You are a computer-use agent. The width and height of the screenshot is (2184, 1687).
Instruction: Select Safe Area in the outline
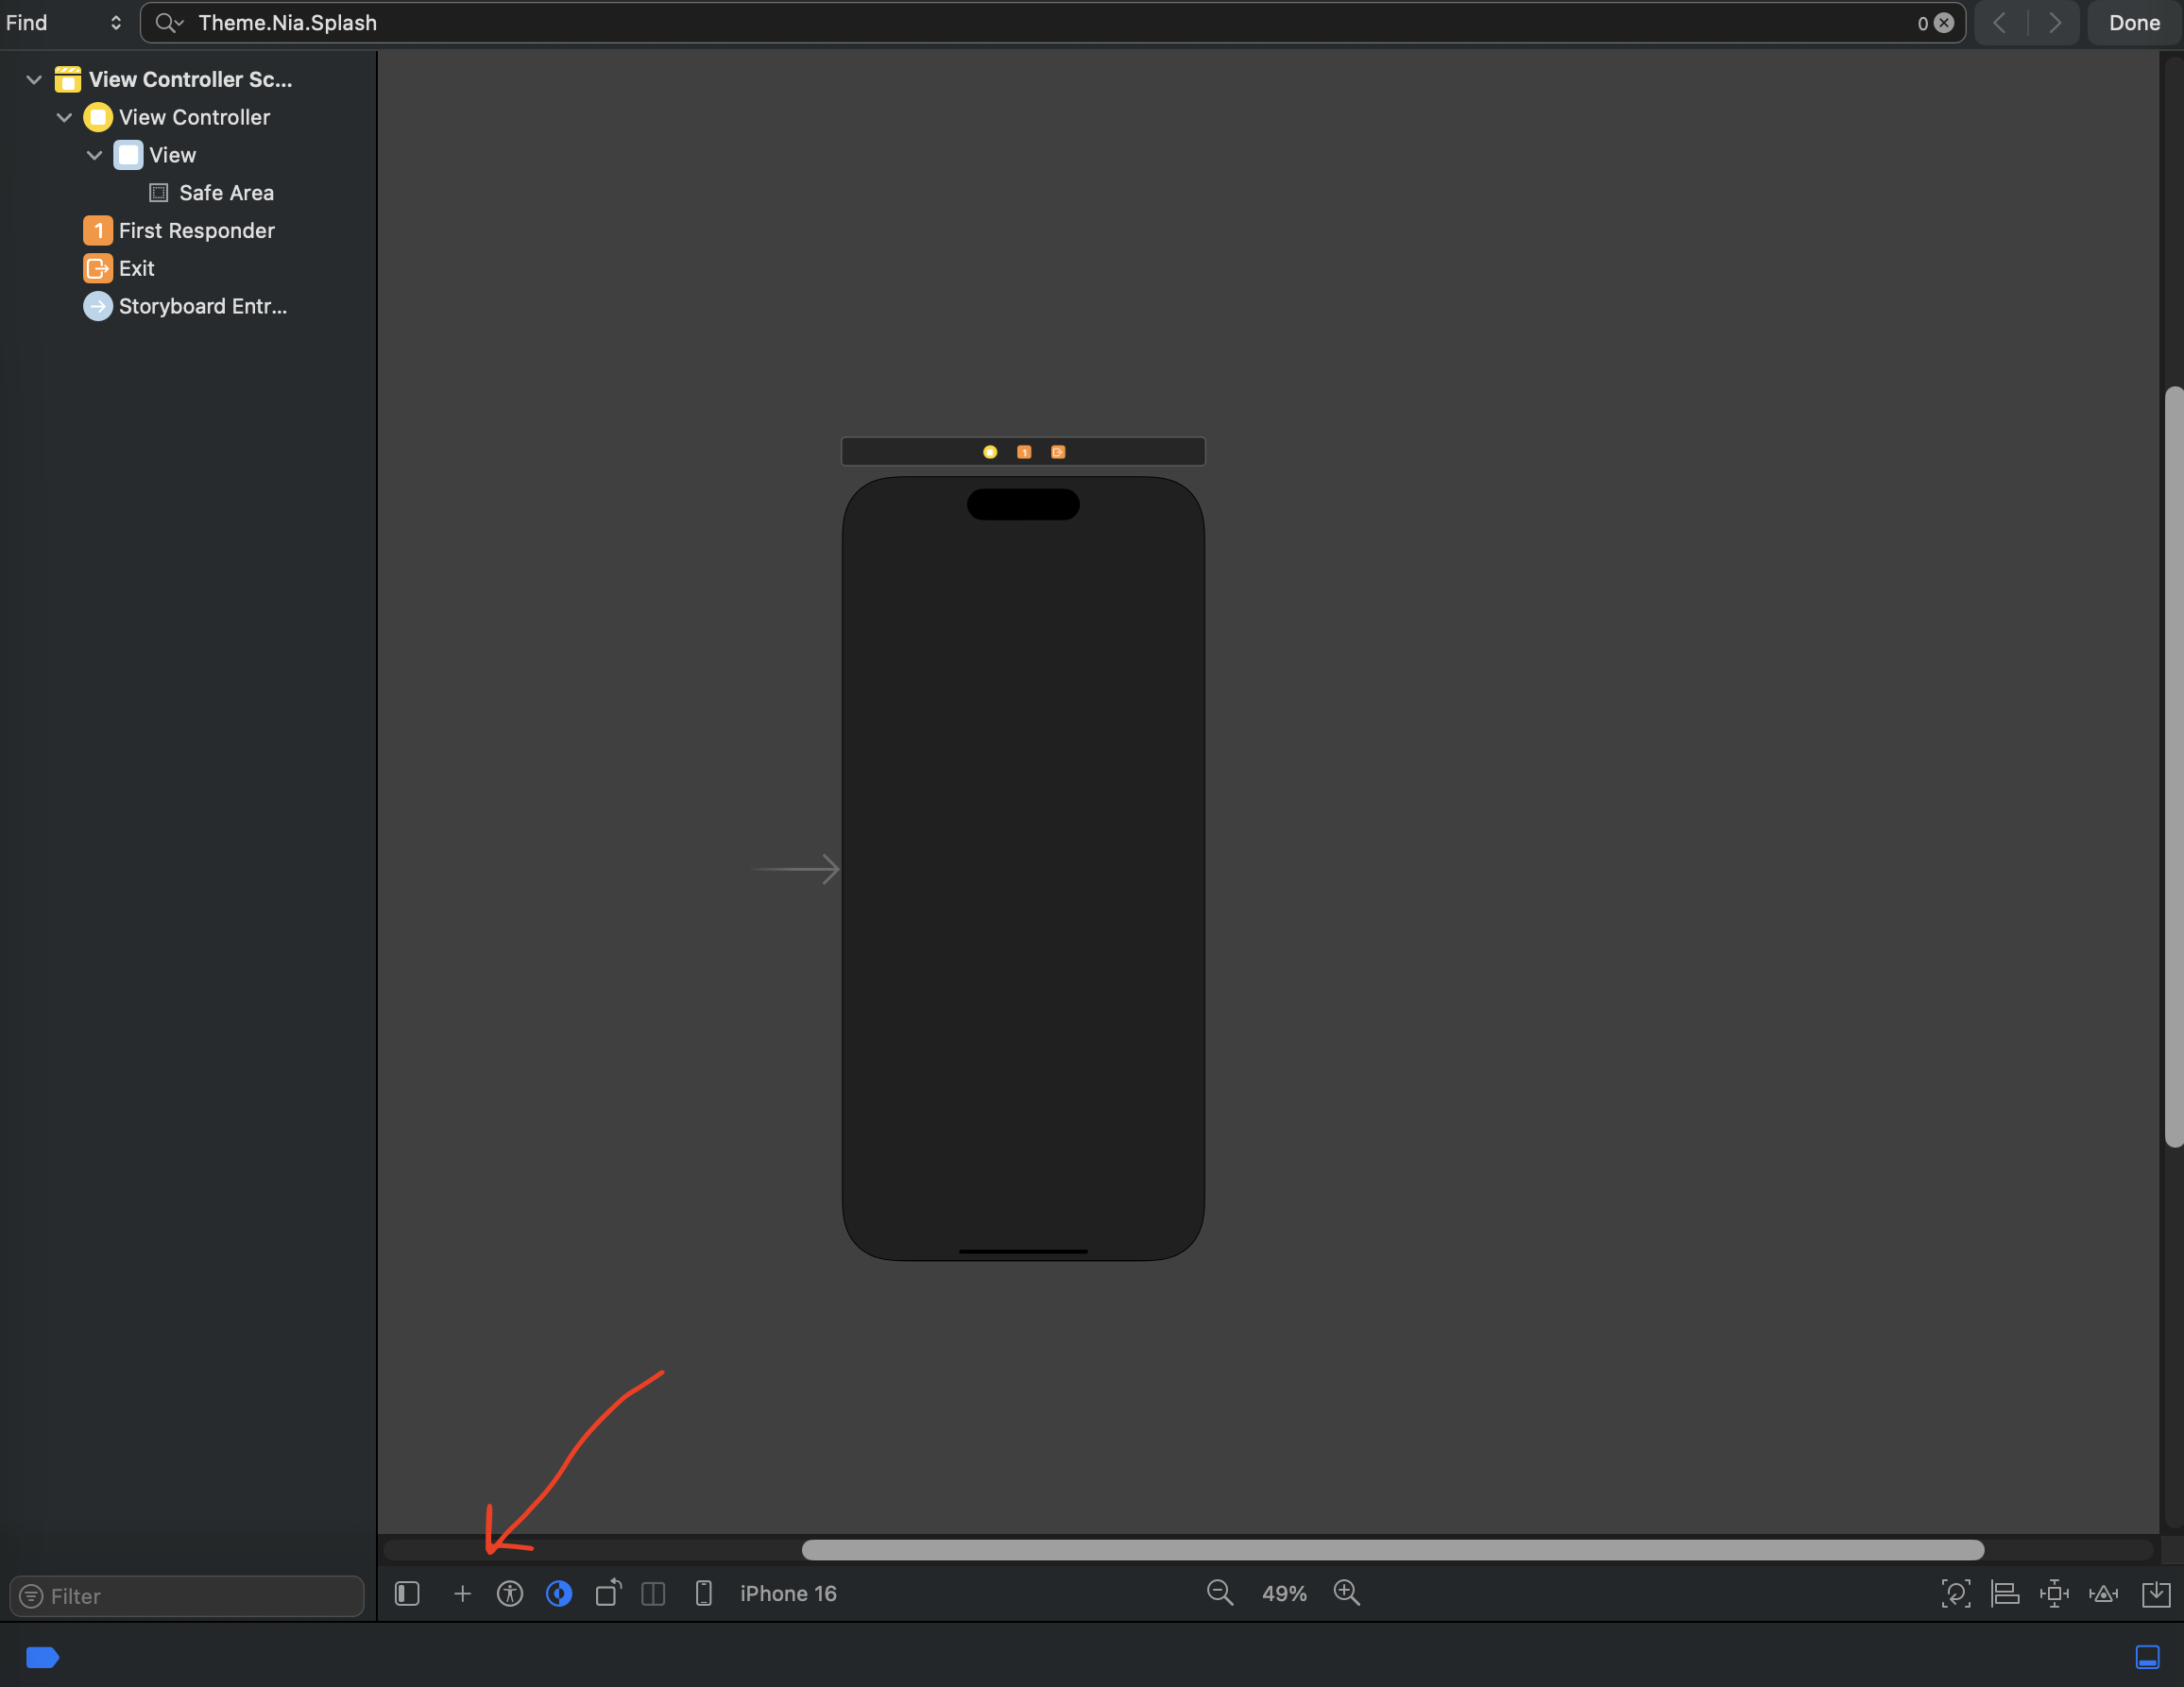pos(226,193)
